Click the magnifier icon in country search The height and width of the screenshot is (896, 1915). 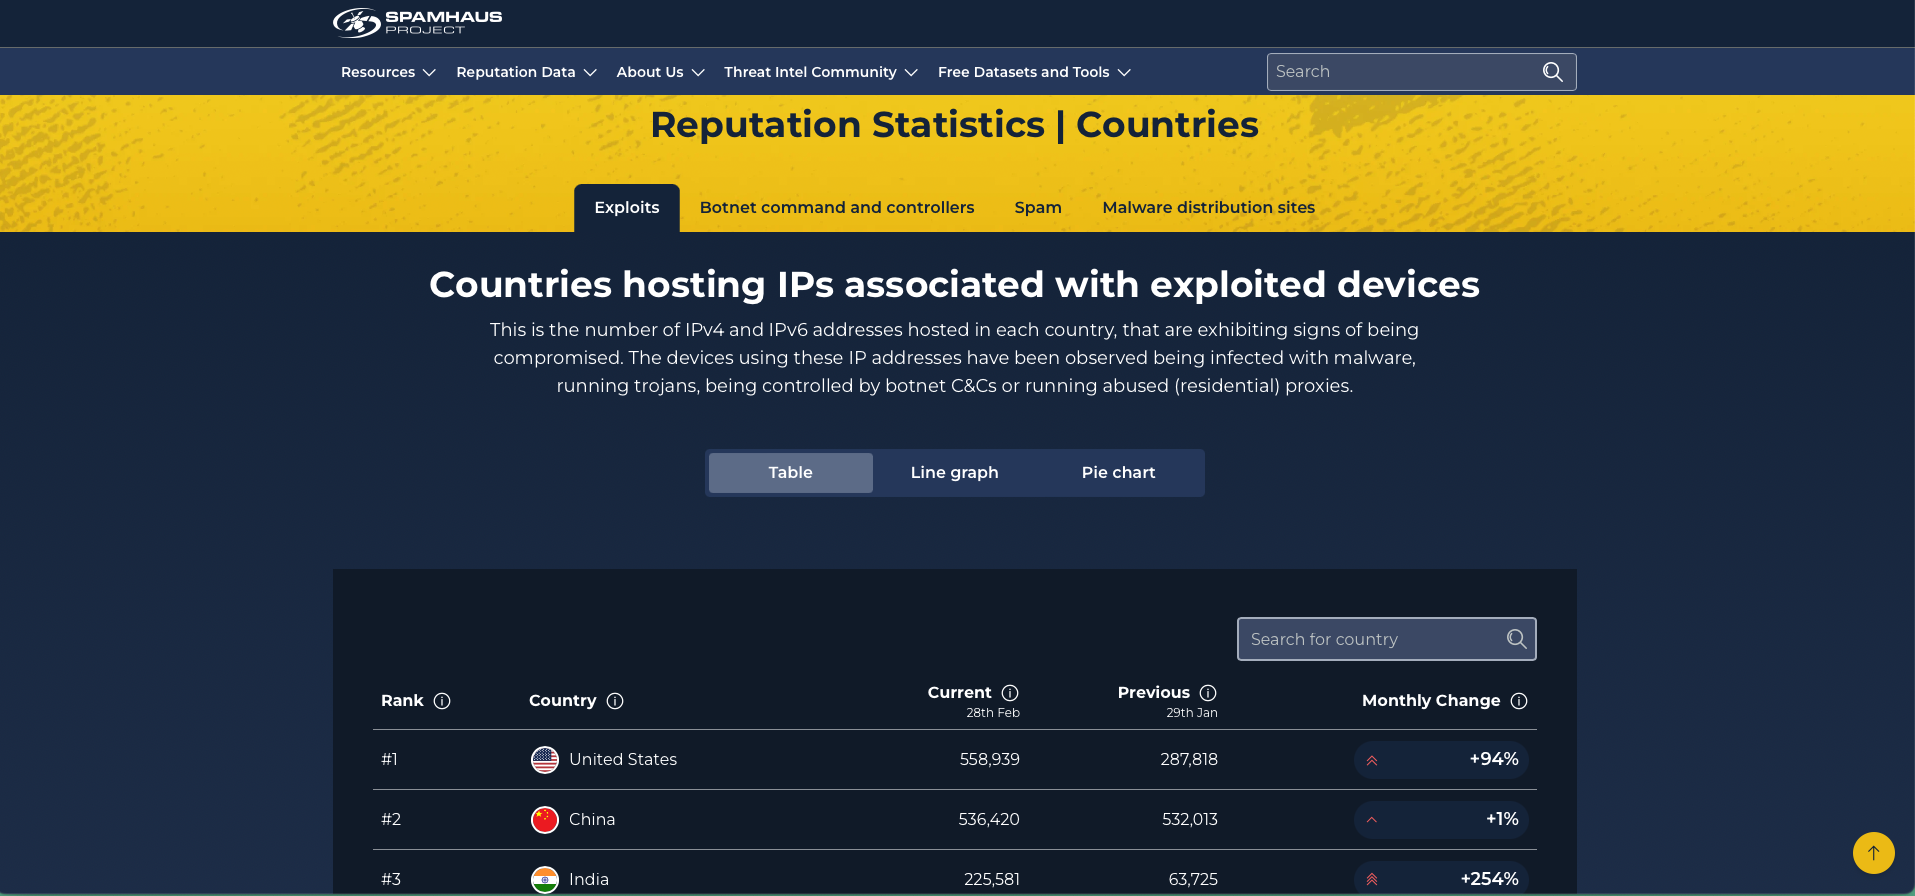point(1516,639)
